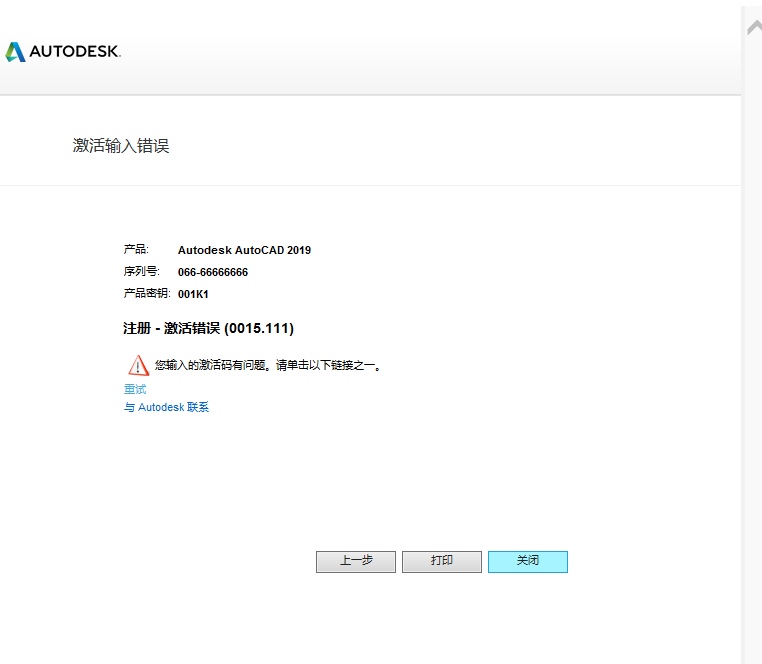Viewport: 762px width, 664px height.
Task: Click the 上一步 (Back) button
Action: [x=356, y=561]
